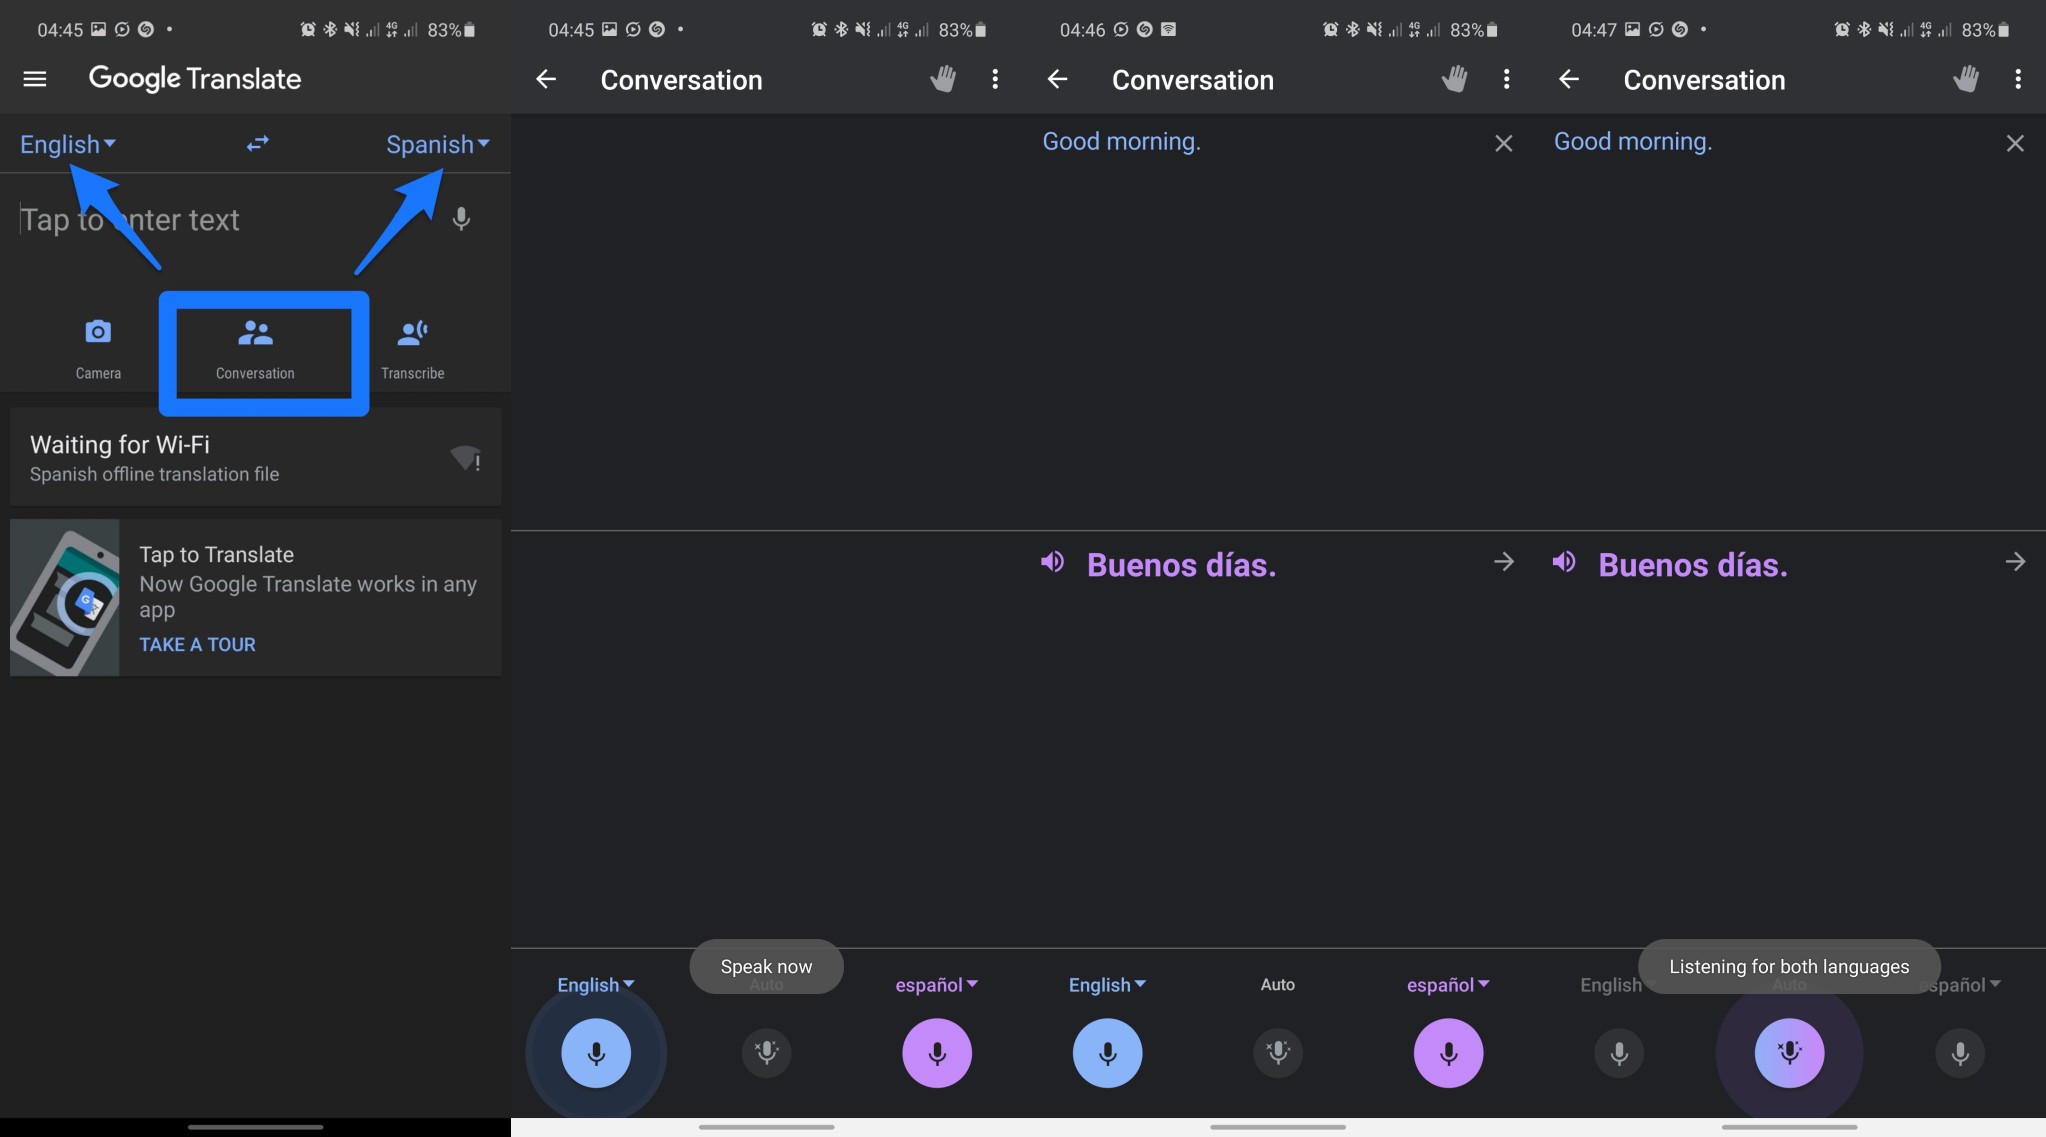Tap the Tap to Translate phone thumbnail

click(x=65, y=597)
